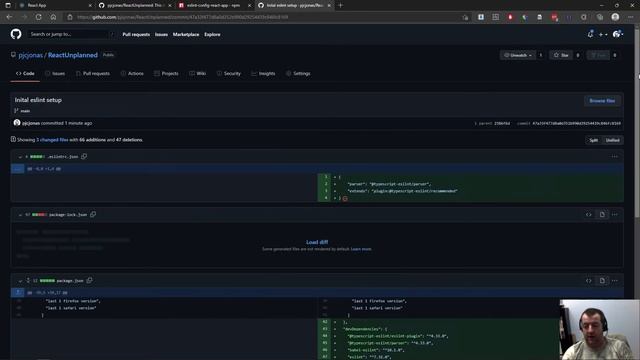640x360 pixels.
Task: Open pjcjonas commit author link
Action: click(31, 123)
